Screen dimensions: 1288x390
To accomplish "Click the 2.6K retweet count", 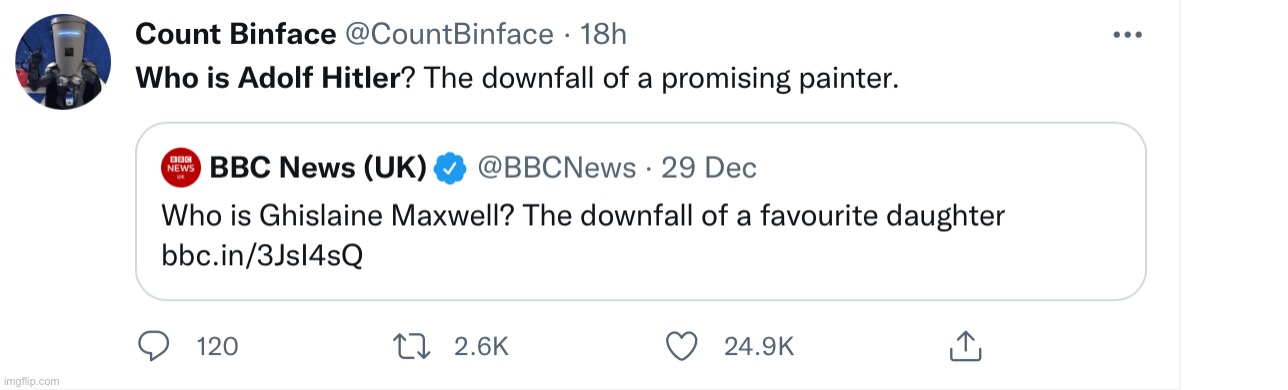I will click(x=481, y=347).
